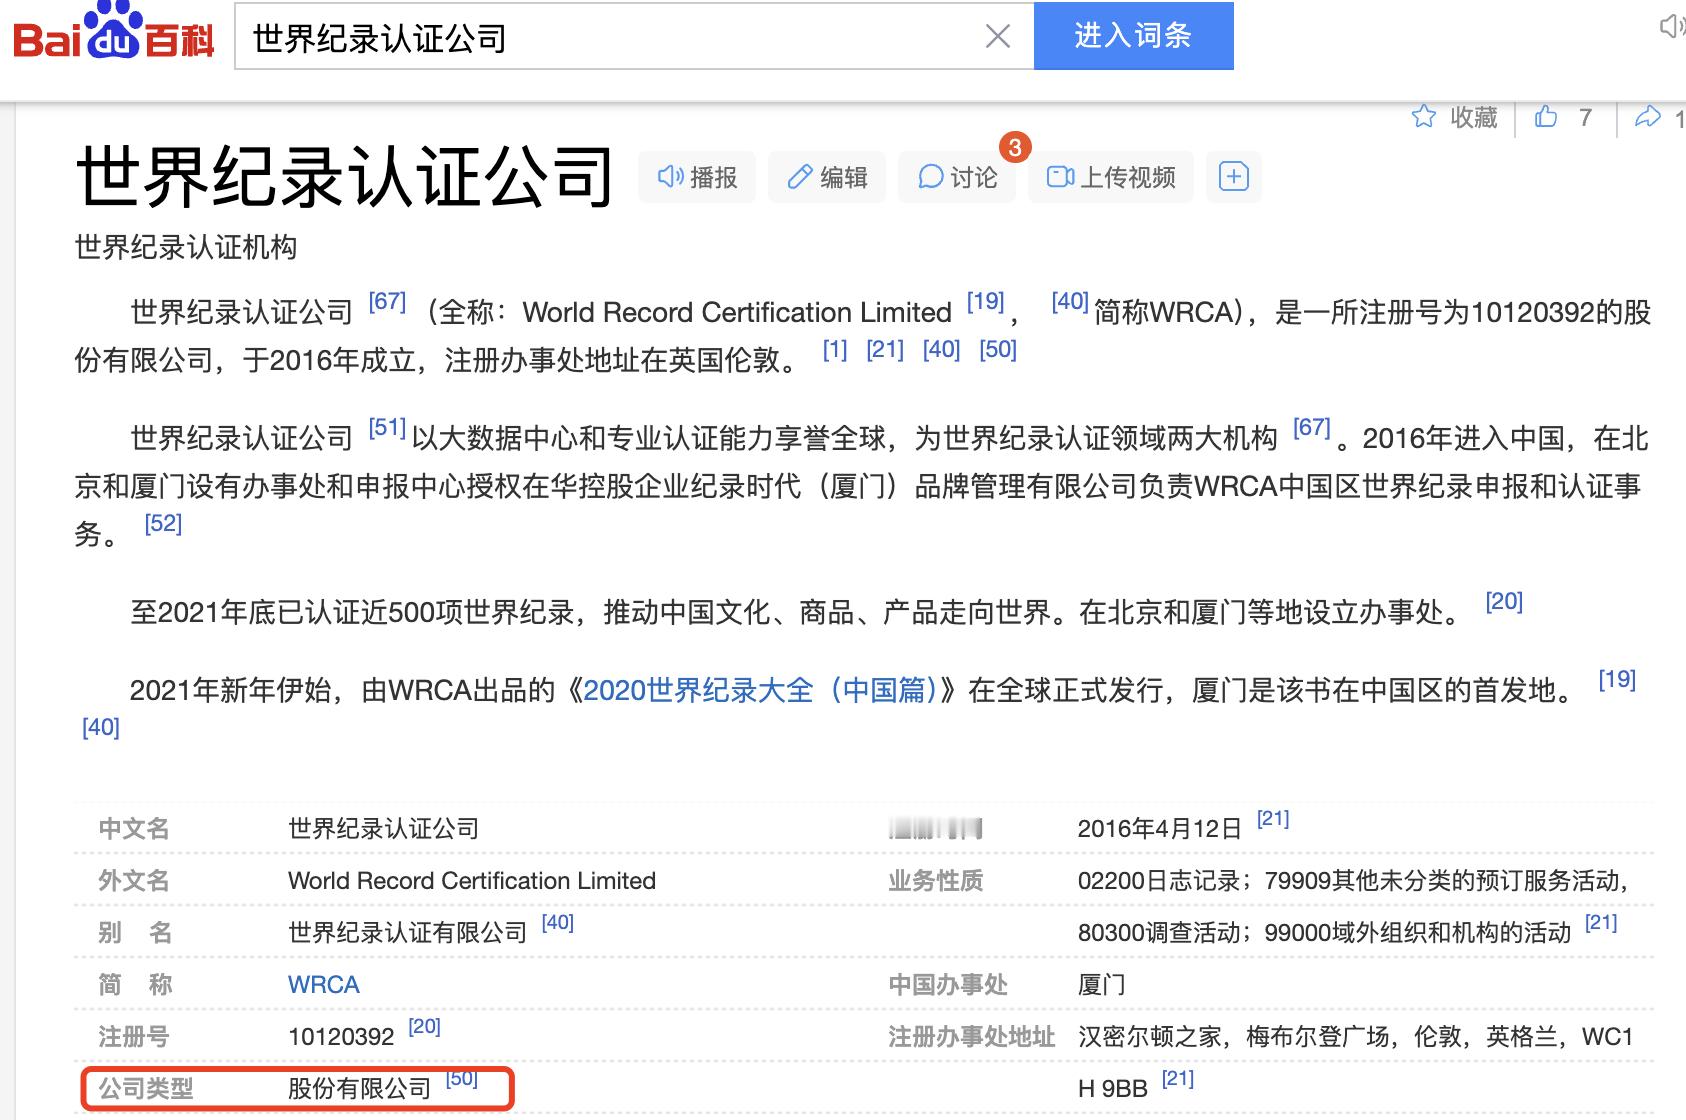Open reference [20] beside 注册号 10120392

pyautogui.click(x=424, y=1026)
